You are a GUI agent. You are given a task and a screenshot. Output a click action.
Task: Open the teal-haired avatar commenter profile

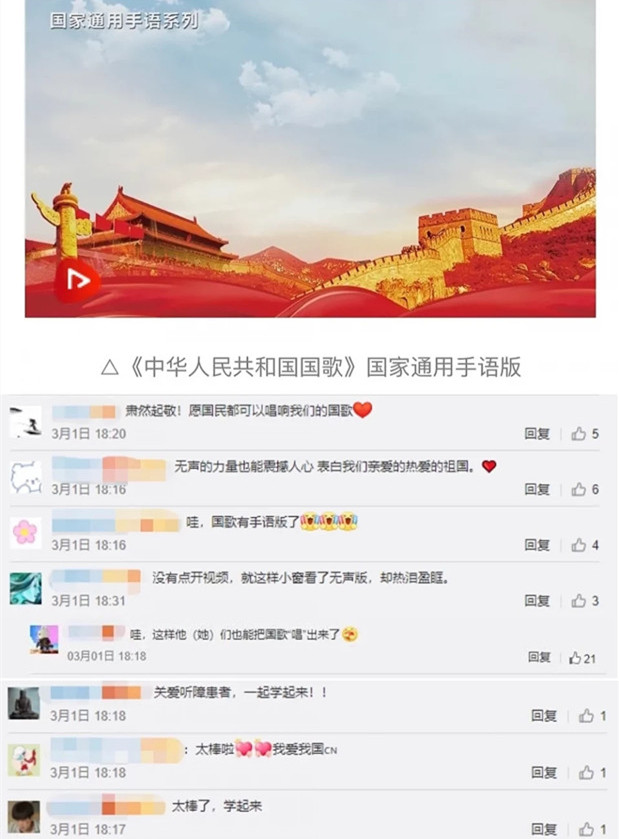coord(25,588)
